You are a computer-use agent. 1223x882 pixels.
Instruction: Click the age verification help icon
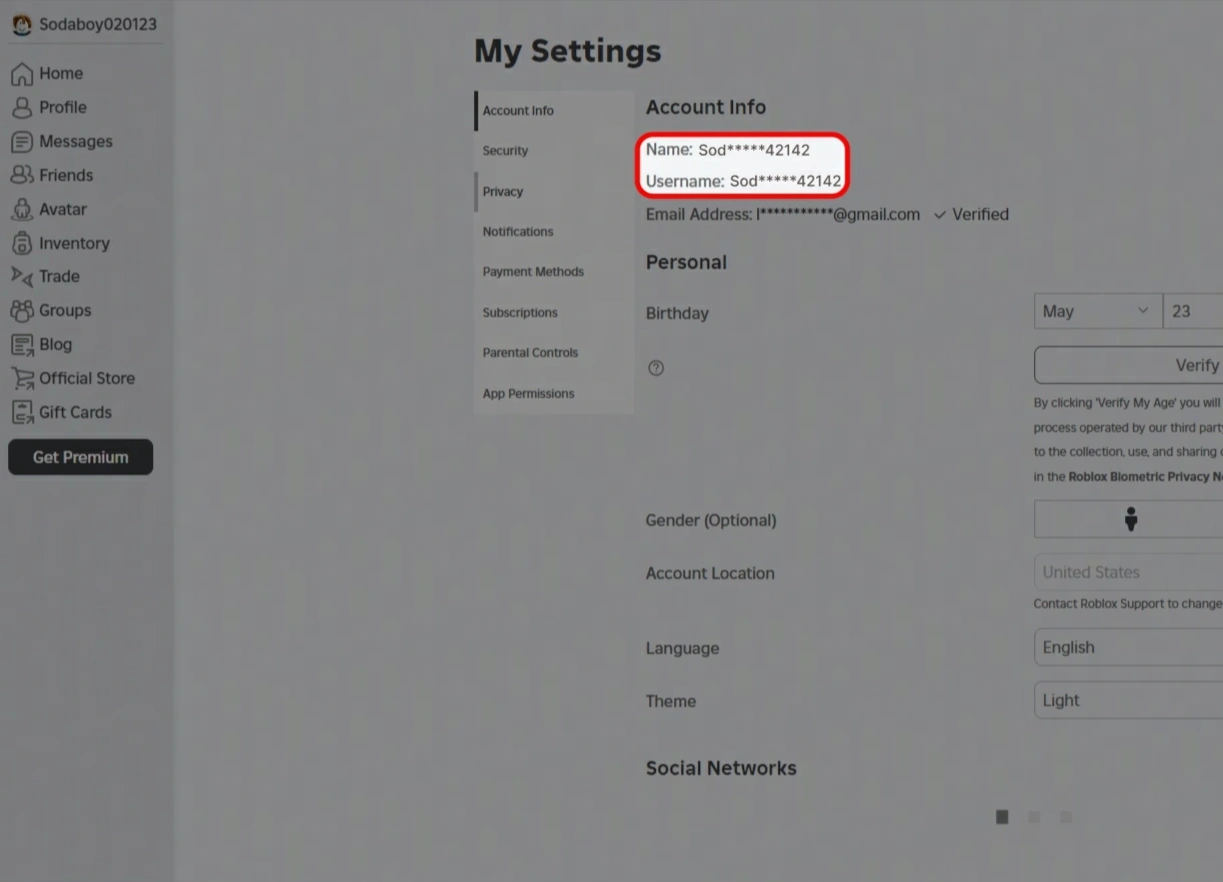(656, 368)
